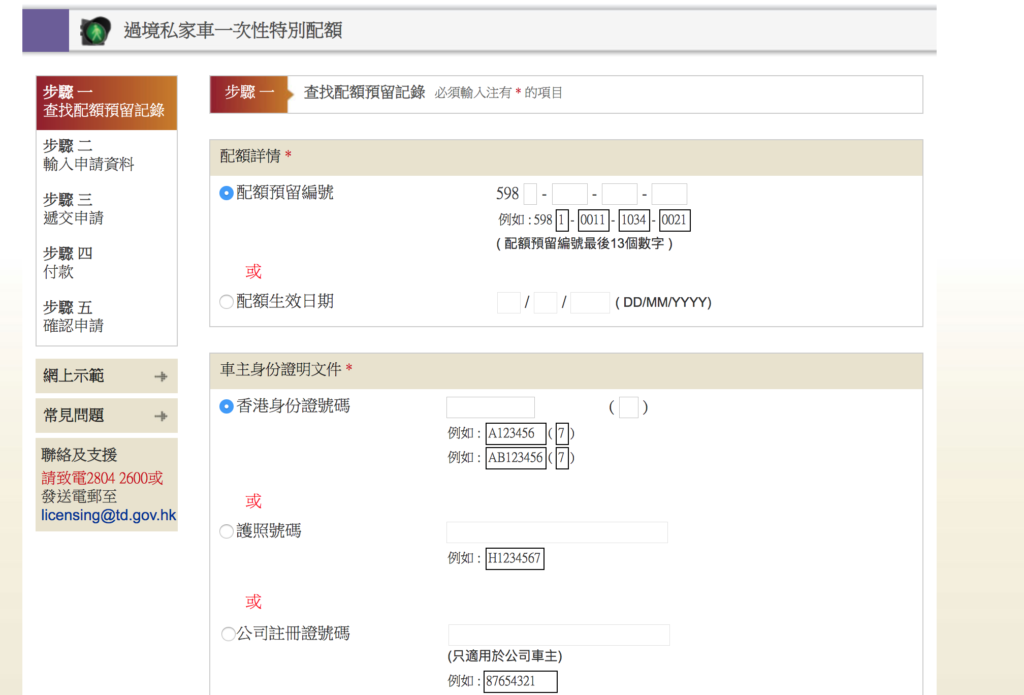This screenshot has height=695, width=1024.
Task: Open the 常見問題 FAQ button
Action: pyautogui.click(x=105, y=416)
